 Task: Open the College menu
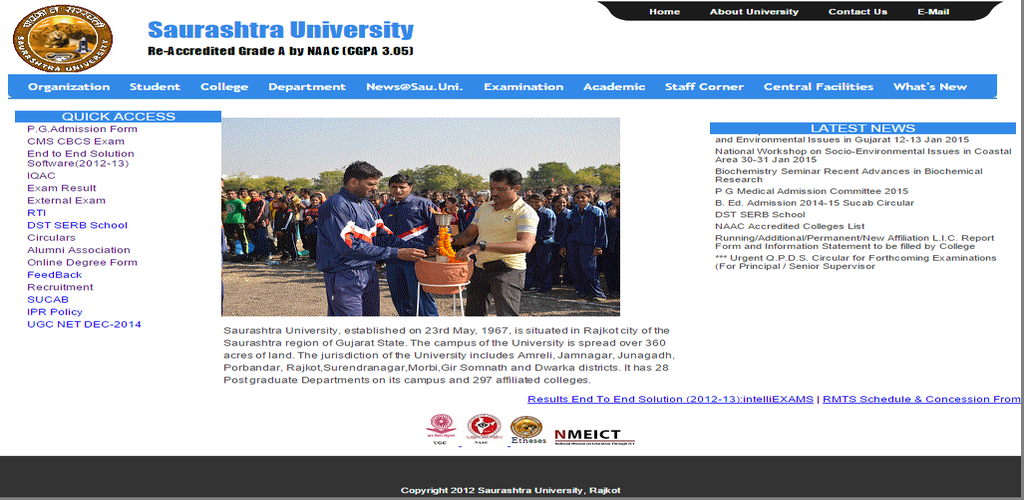224,87
